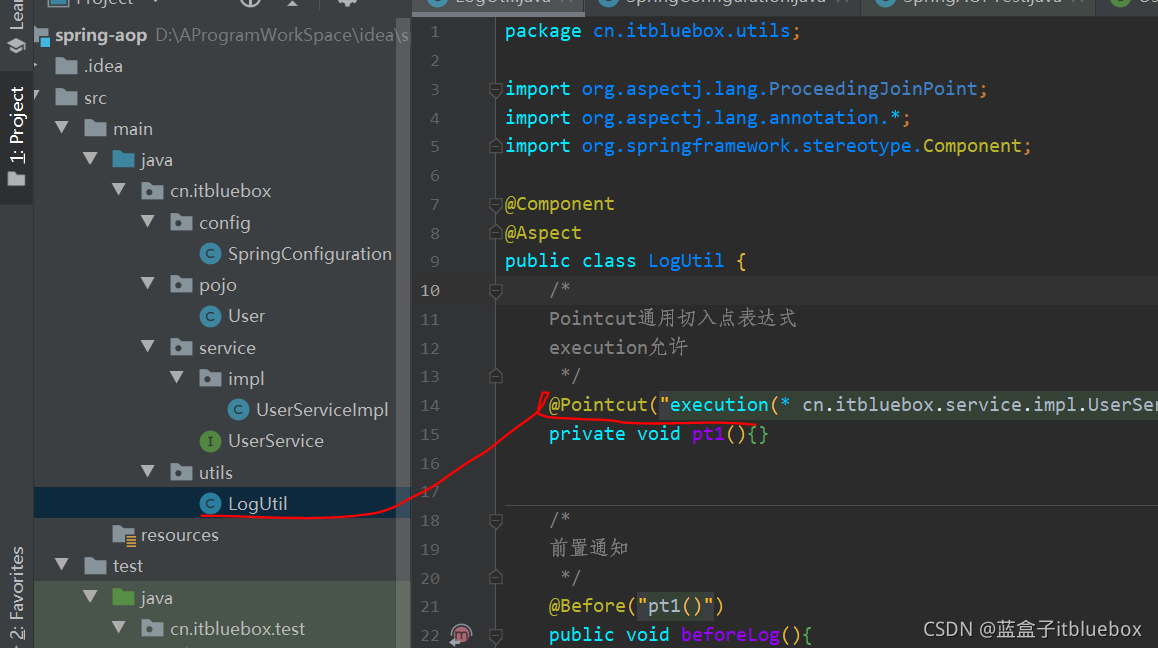
Task: Click fold marker beside @Component on line 7
Action: pos(496,205)
